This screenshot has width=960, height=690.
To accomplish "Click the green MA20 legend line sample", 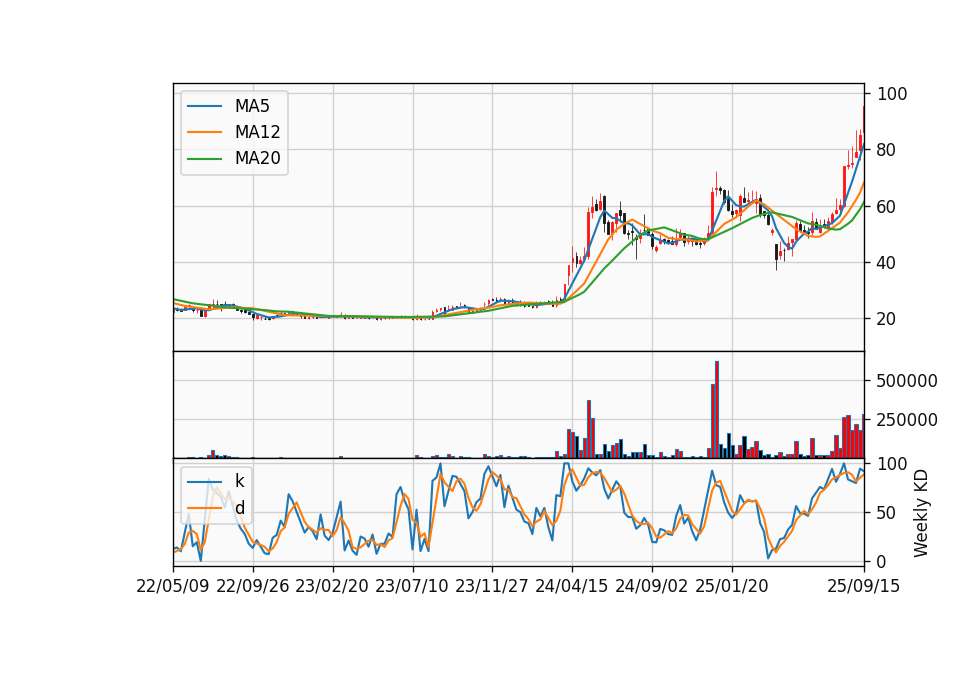I will click(x=204, y=159).
